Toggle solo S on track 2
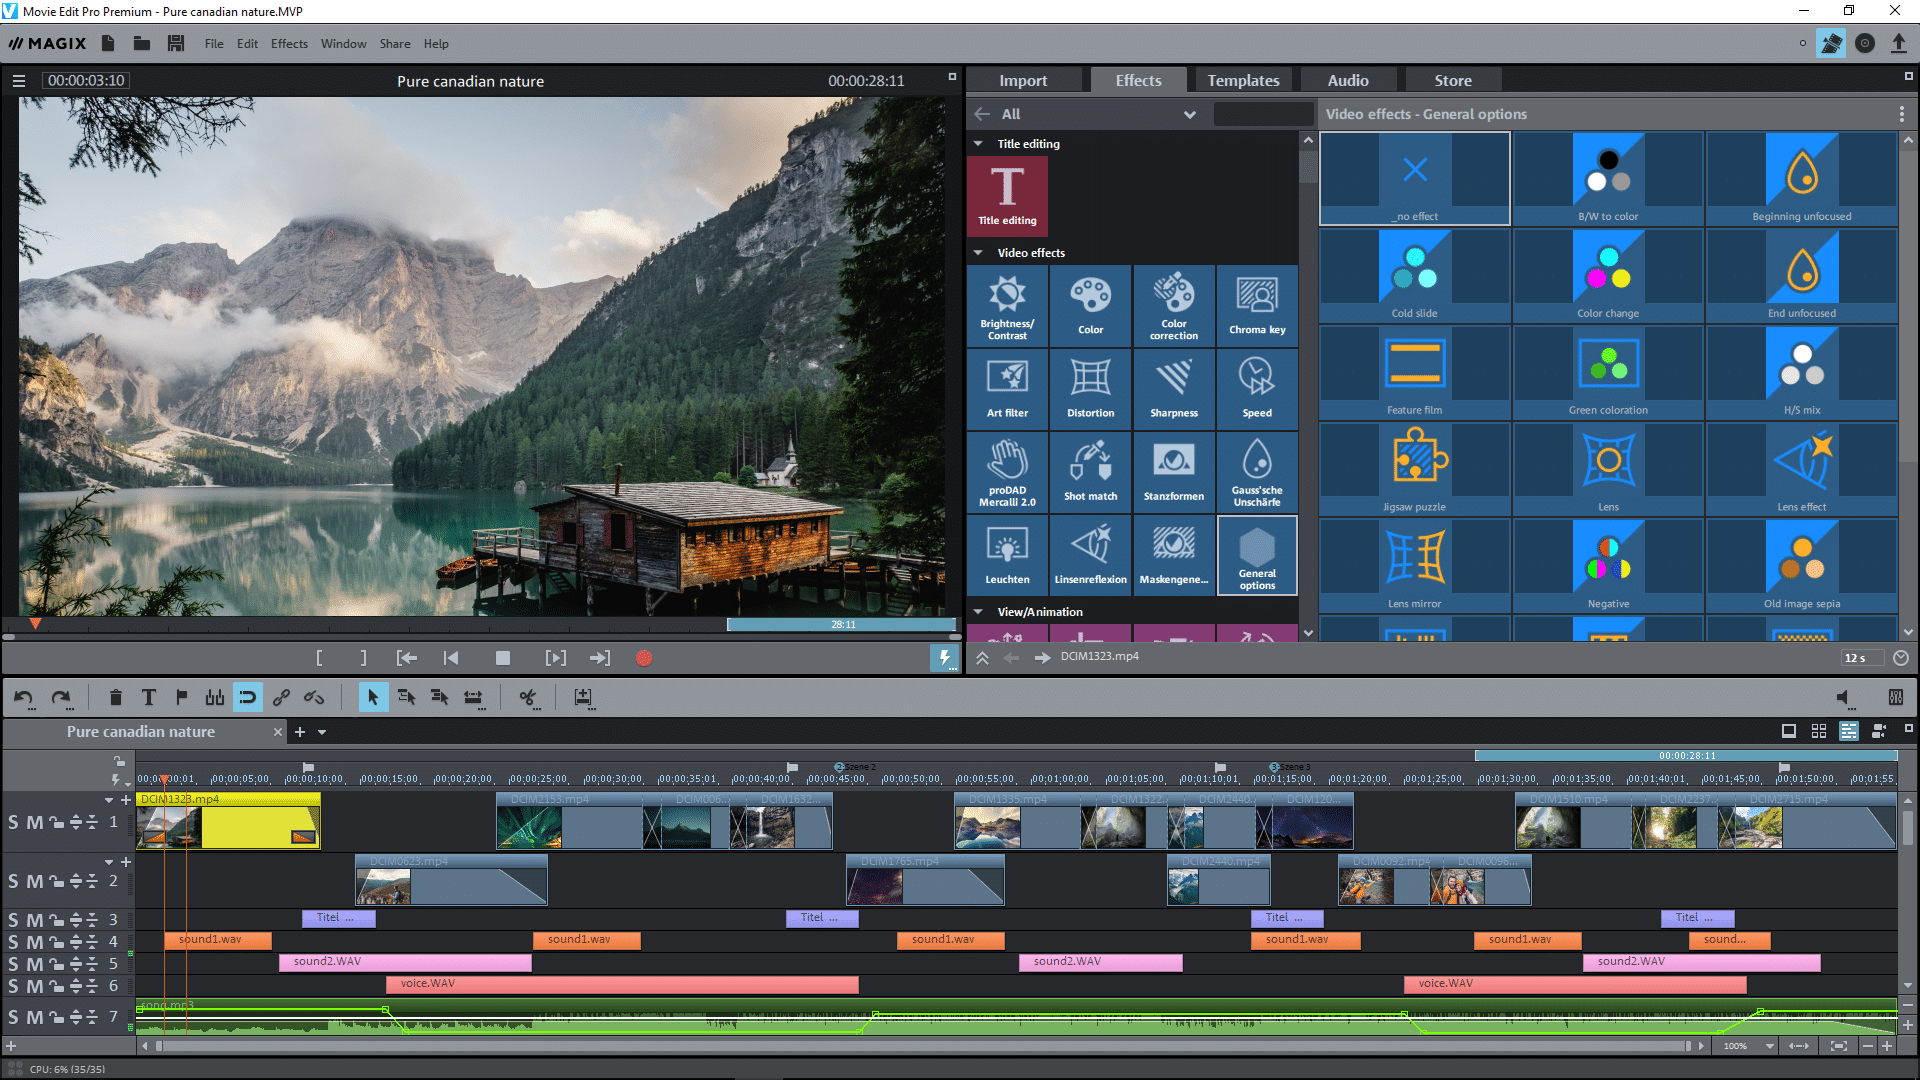Image resolution: width=1920 pixels, height=1080 pixels. 13,881
